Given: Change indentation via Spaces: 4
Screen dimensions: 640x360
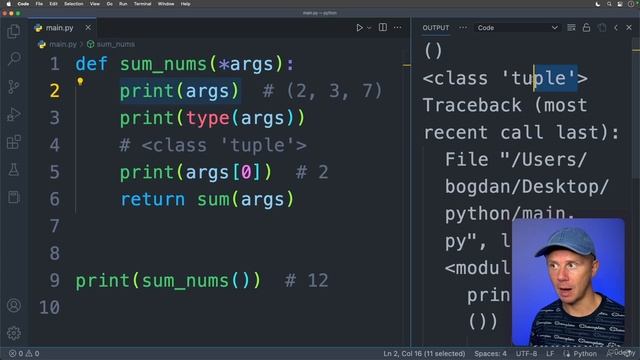Looking at the screenshot, I should point(490,353).
